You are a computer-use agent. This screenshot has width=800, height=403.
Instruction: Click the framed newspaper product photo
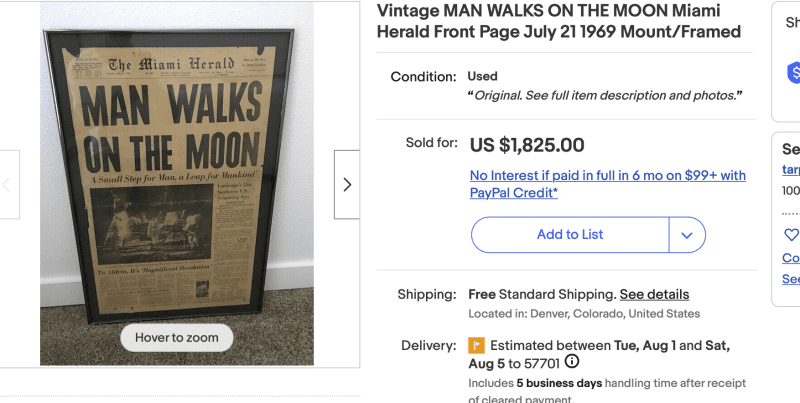pyautogui.click(x=175, y=170)
